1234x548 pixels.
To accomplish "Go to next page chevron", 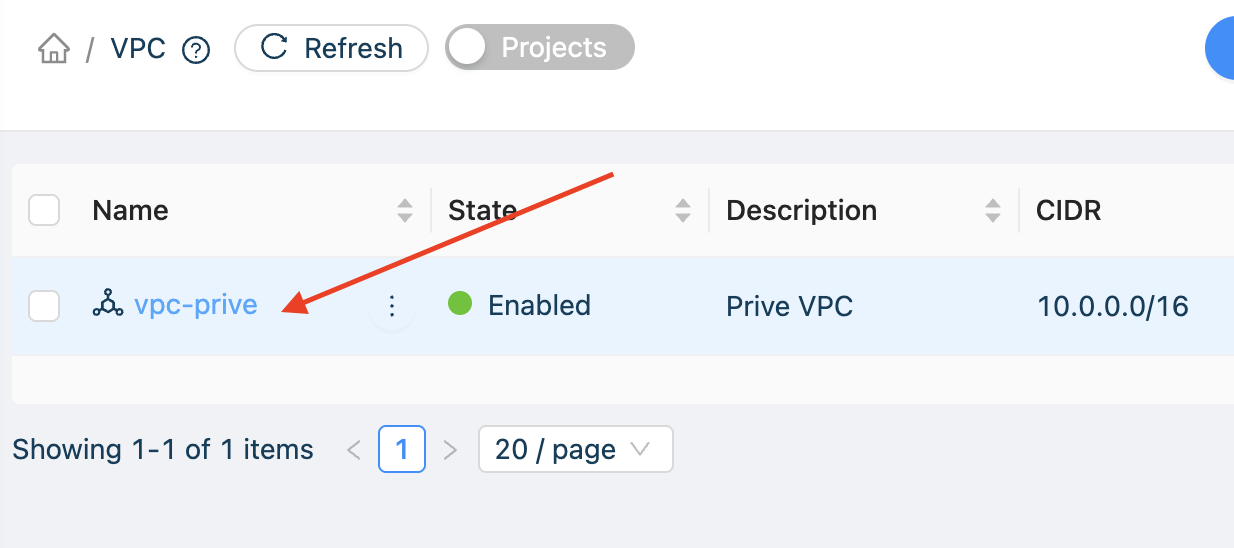I will [450, 450].
